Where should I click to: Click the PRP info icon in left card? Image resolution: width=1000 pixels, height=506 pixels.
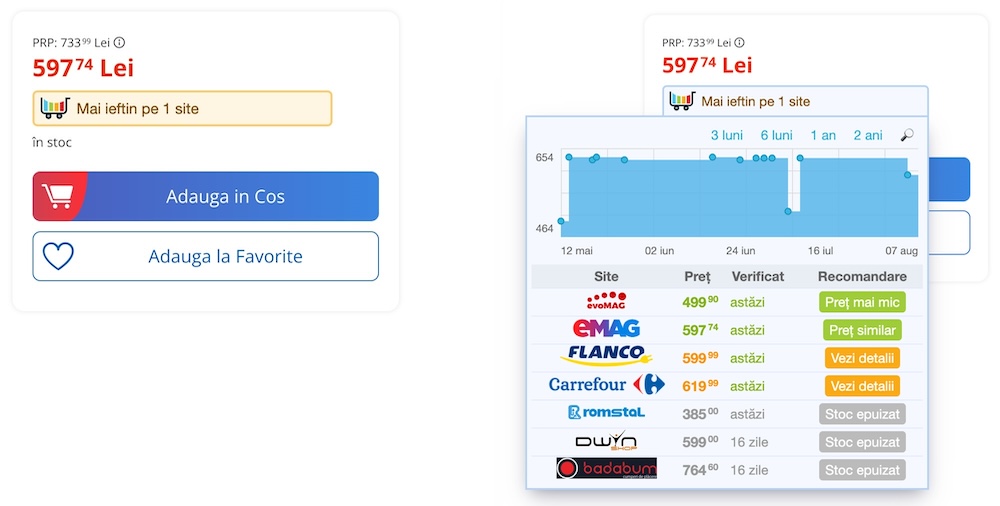120,43
